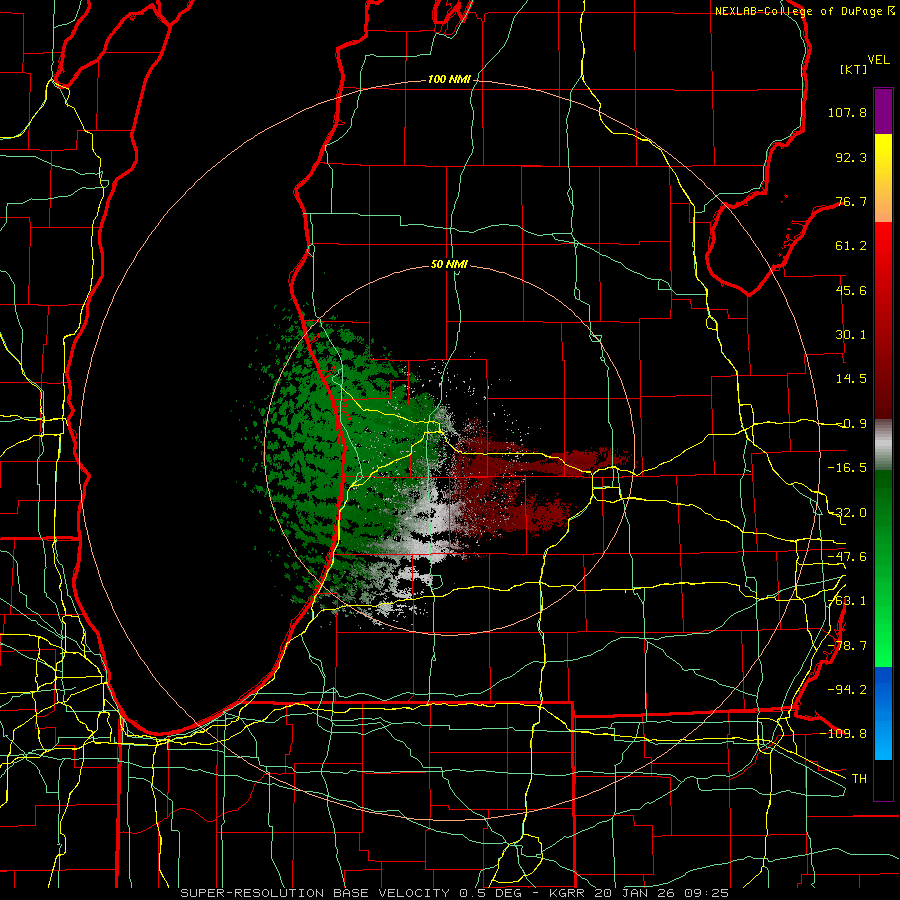Pick the yellow-orange gradient segment of the color bar
This screenshot has width=900, height=900.
point(883,178)
